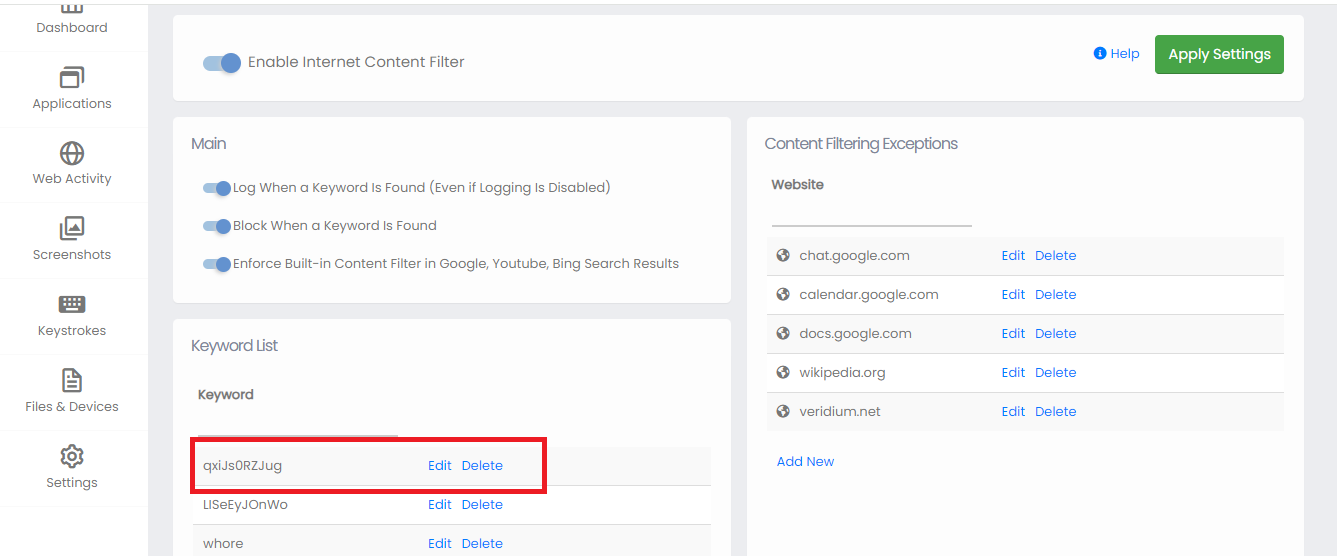1337x556 pixels.
Task: Click globe icon beside docs.google.com
Action: (x=783, y=333)
